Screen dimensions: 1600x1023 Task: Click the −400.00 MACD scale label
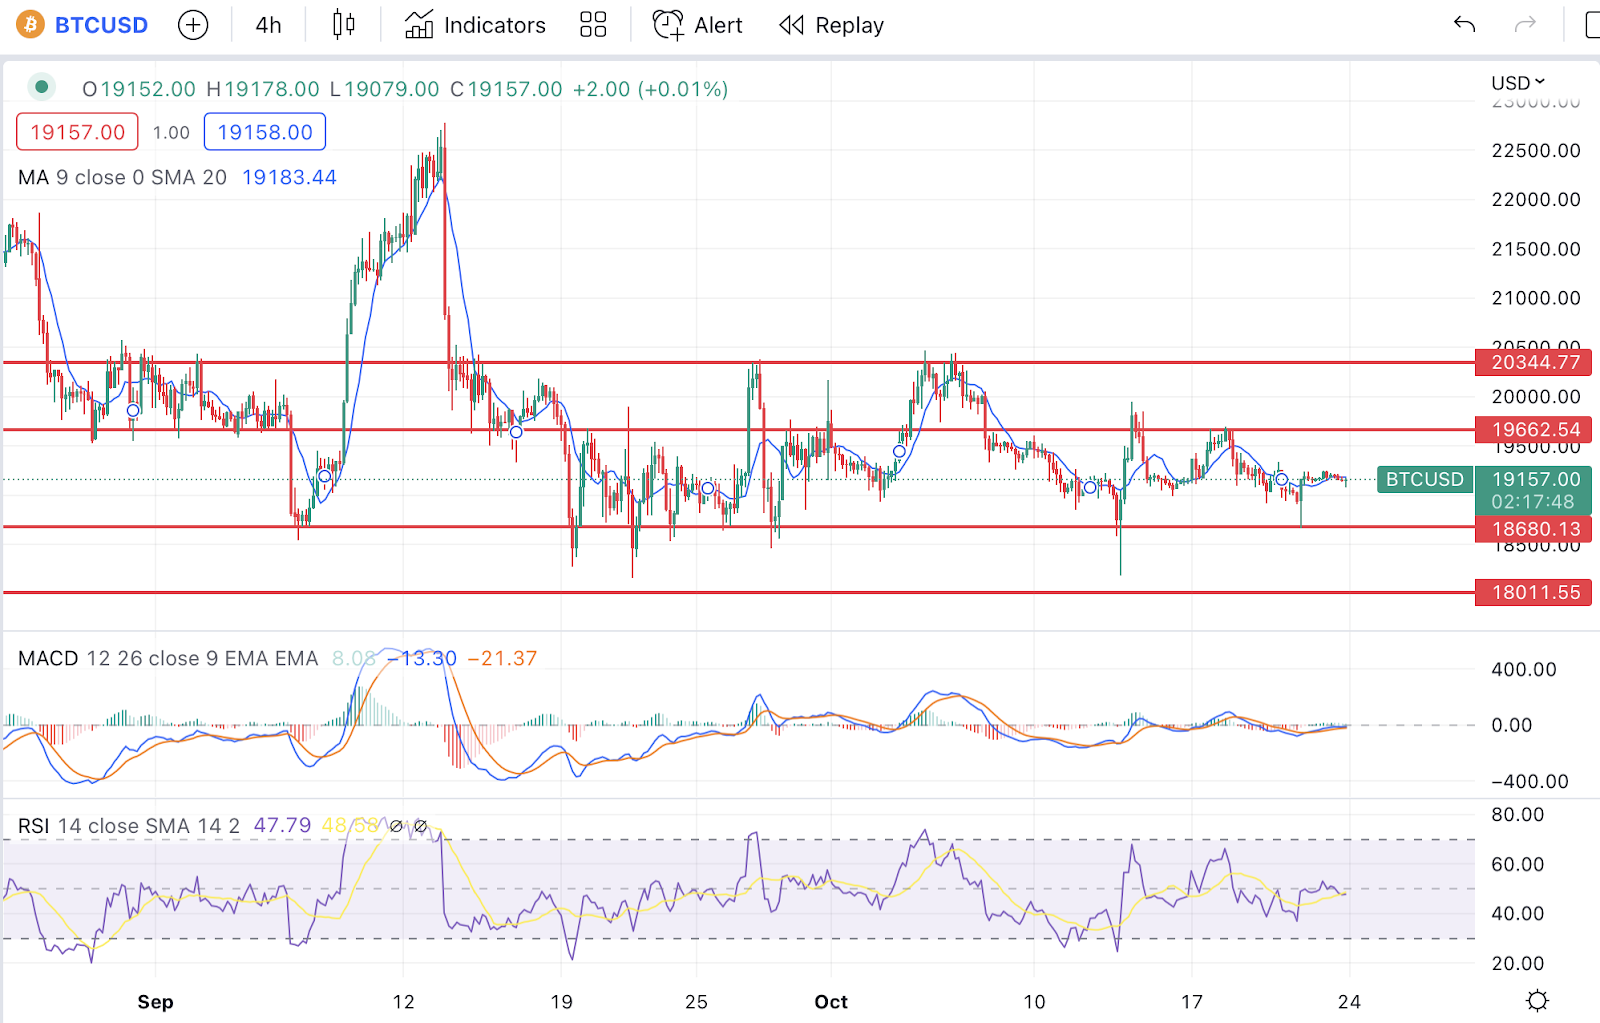pos(1530,782)
